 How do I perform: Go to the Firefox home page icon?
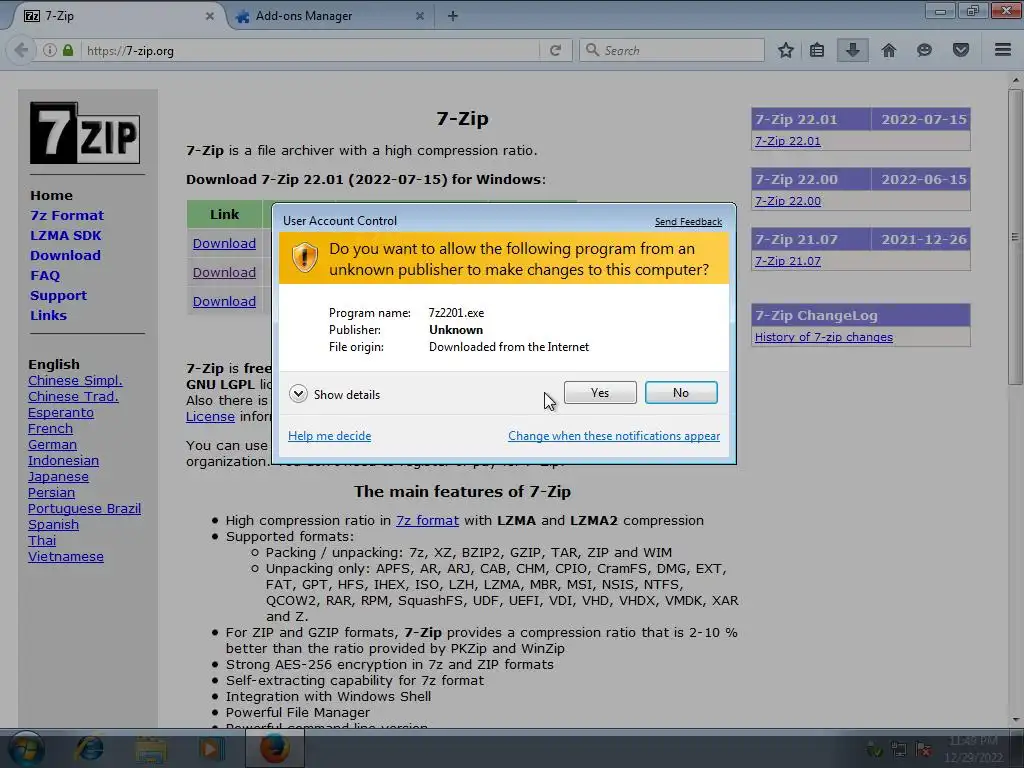click(889, 50)
